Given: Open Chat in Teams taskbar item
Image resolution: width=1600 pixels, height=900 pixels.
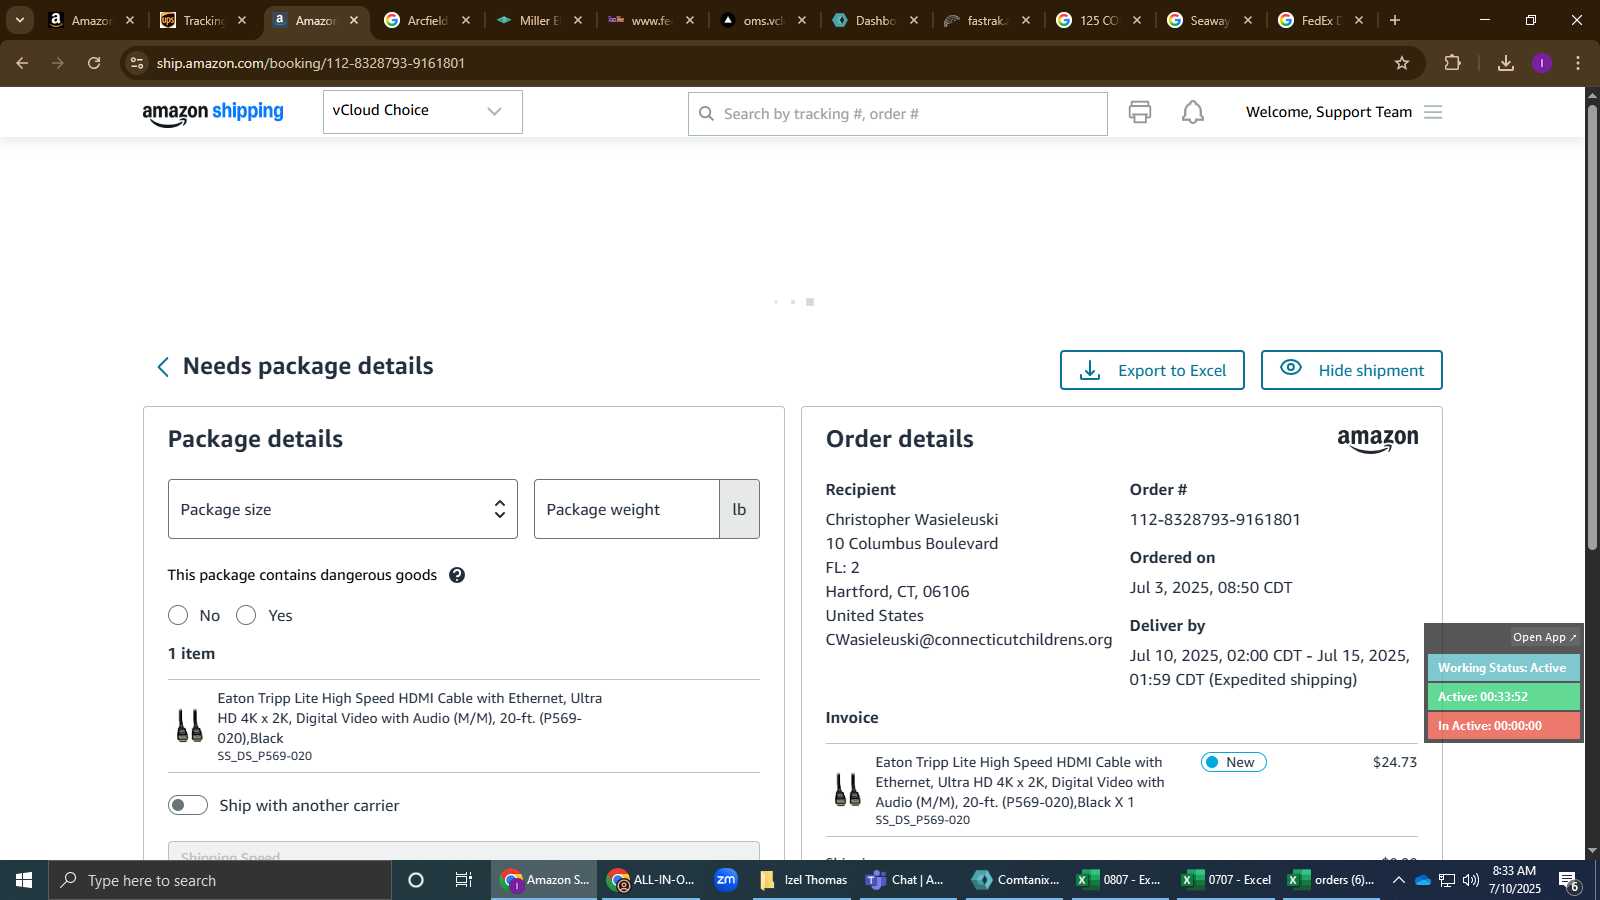Looking at the screenshot, I should click(906, 880).
